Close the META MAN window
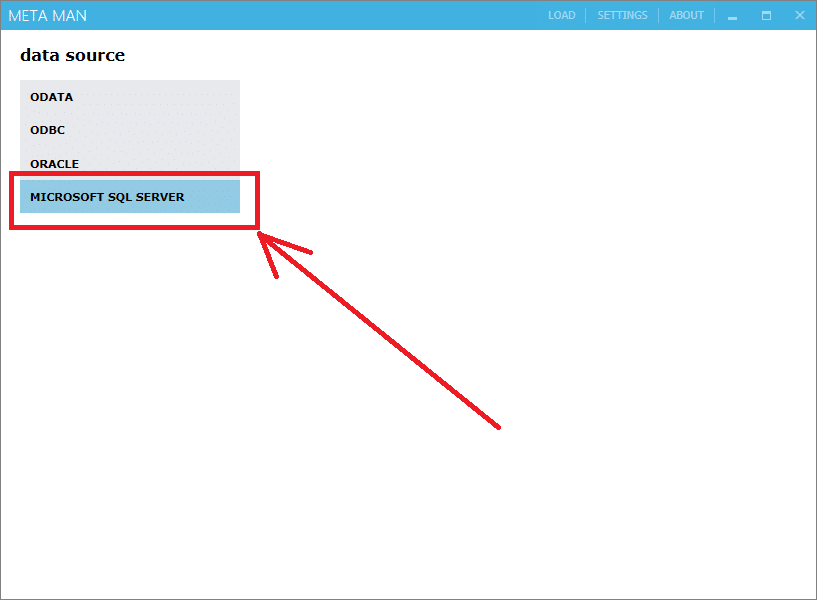 [x=800, y=15]
